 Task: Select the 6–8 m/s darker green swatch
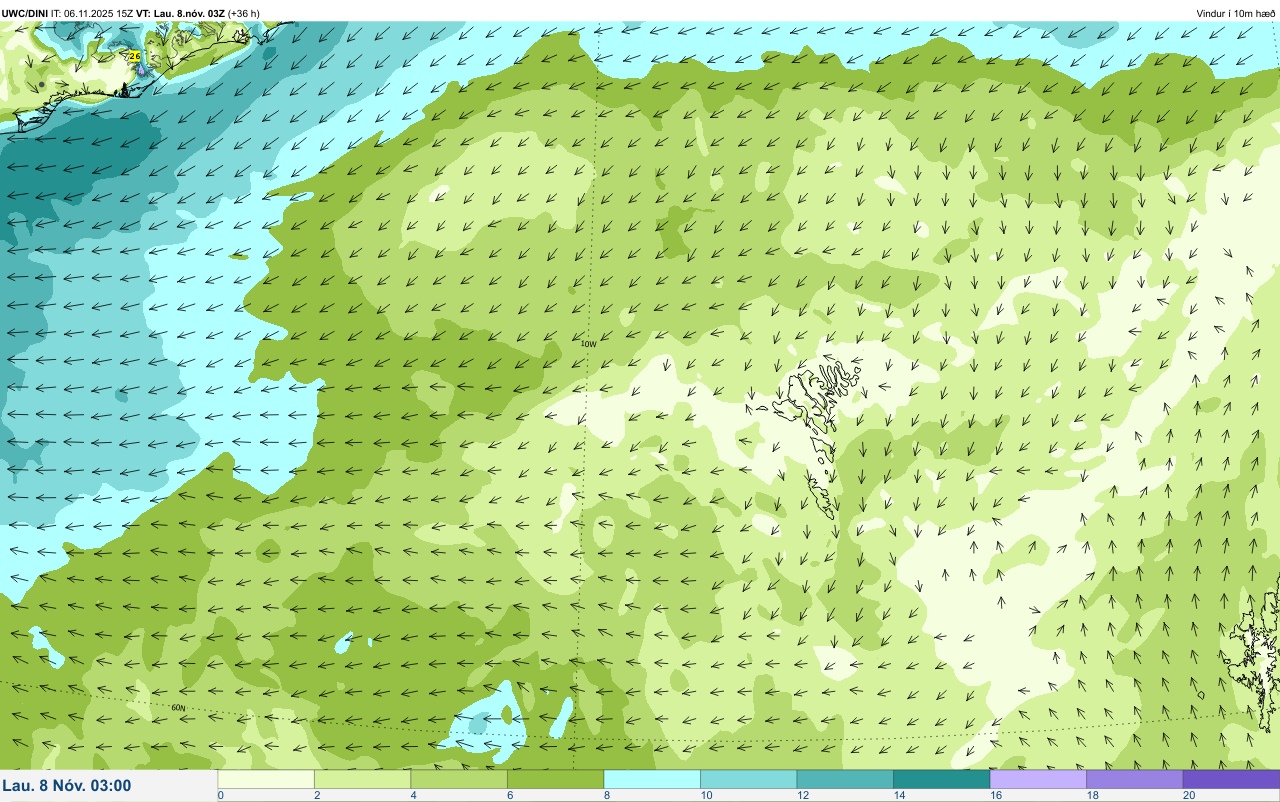click(555, 779)
